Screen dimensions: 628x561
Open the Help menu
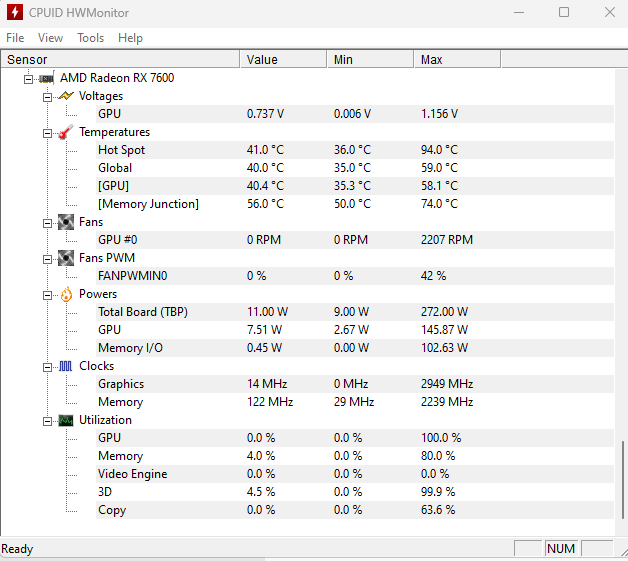[x=130, y=38]
